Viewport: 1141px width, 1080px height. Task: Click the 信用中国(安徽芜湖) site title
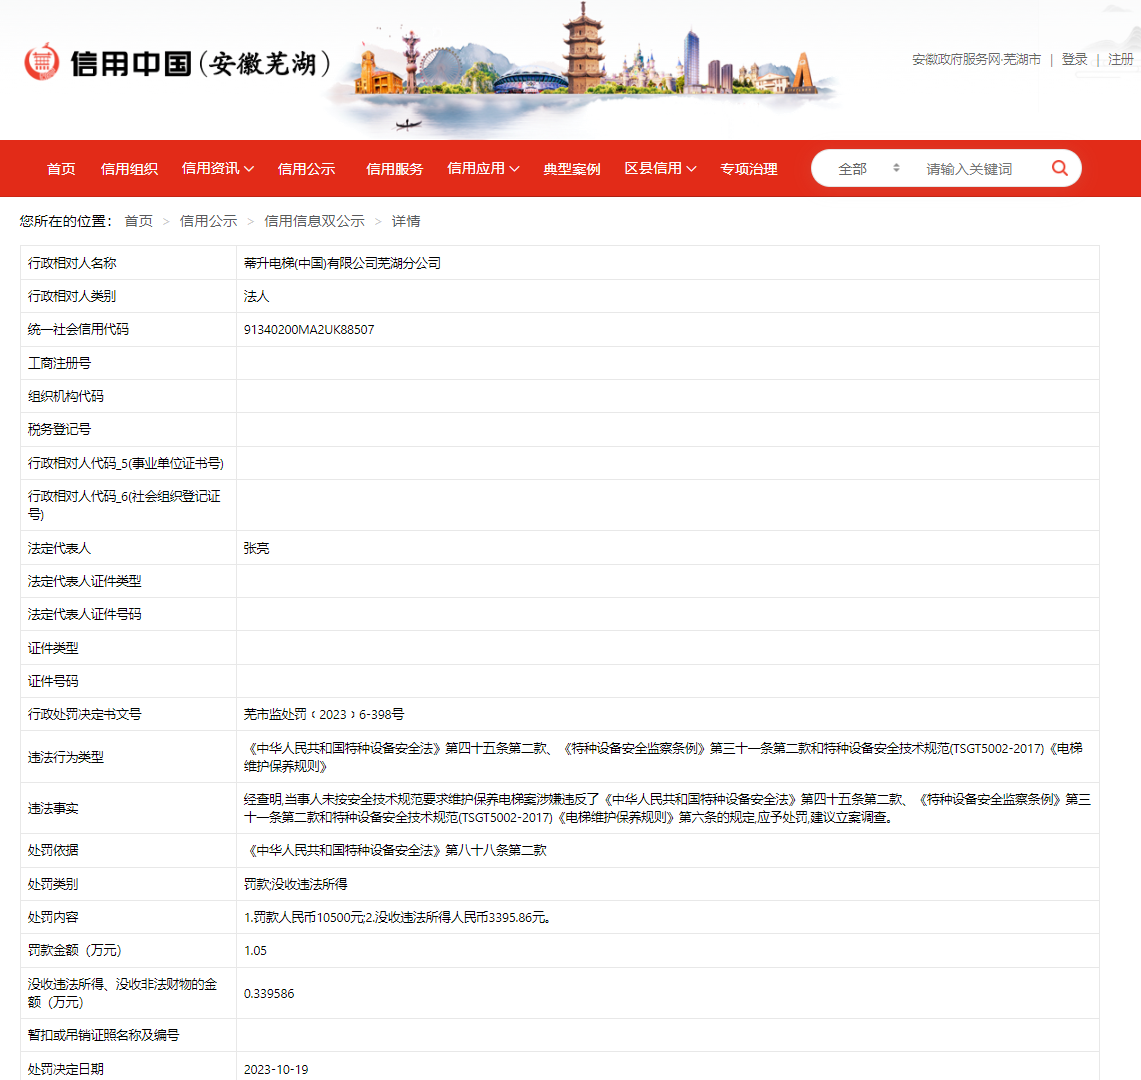pyautogui.click(x=201, y=63)
